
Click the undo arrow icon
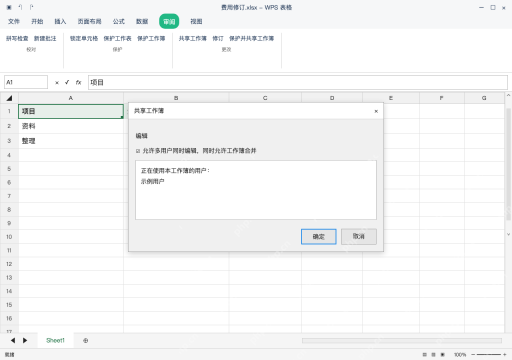tap(20, 7)
